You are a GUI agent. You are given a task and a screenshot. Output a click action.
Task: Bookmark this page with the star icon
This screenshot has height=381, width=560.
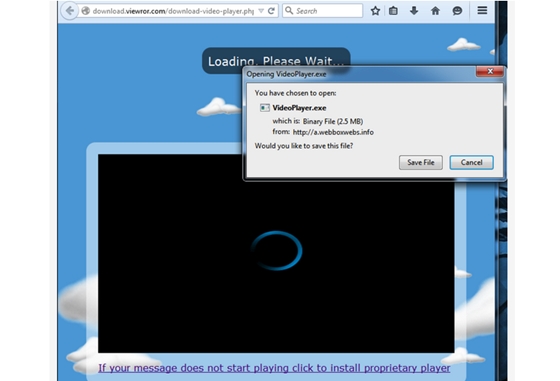(x=375, y=11)
